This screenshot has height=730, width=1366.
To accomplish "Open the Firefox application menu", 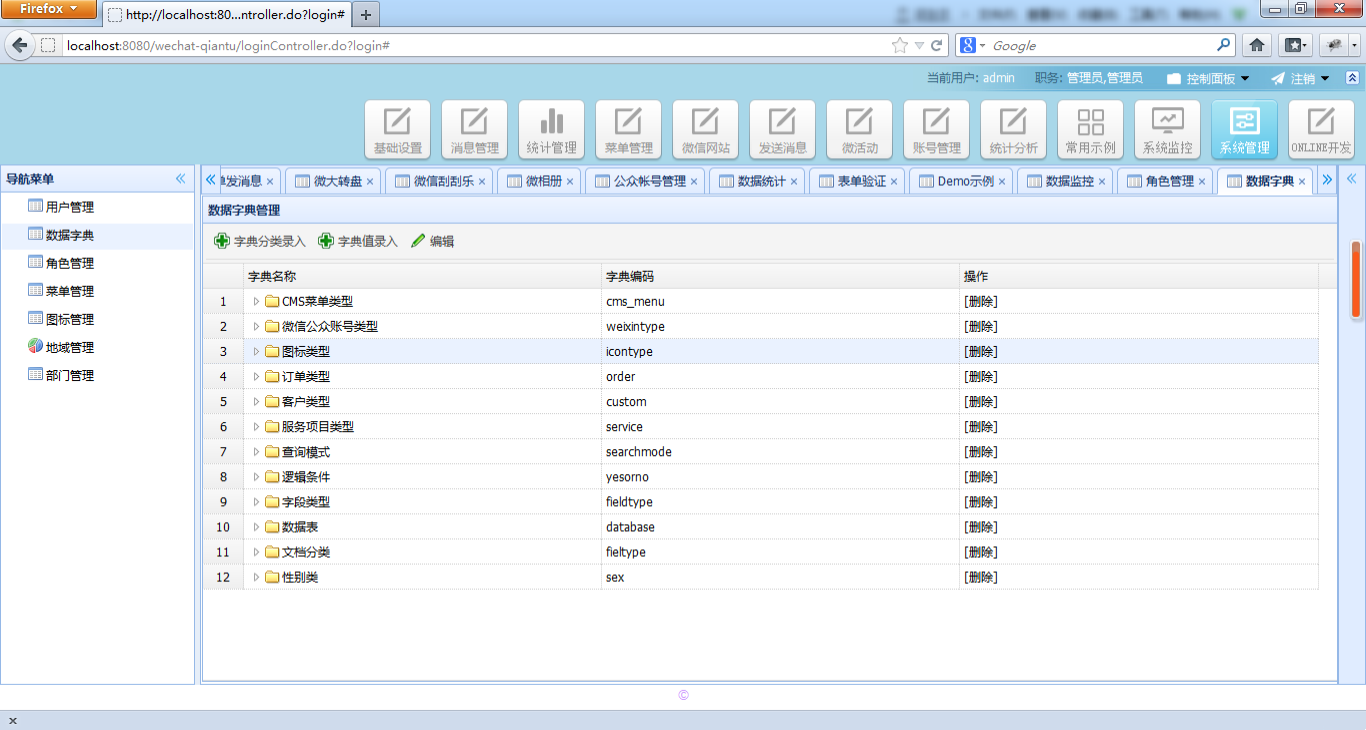I will (x=48, y=9).
